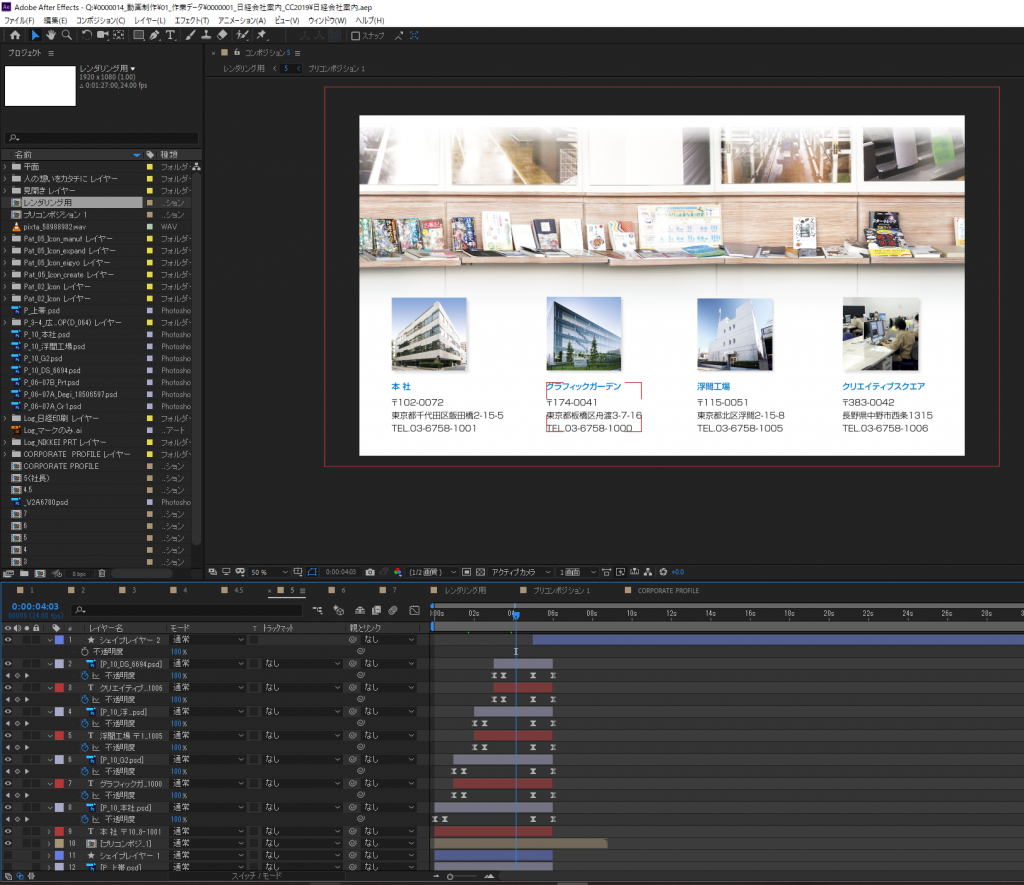Select the Roto Brush tool
The image size is (1024, 885).
(242, 35)
